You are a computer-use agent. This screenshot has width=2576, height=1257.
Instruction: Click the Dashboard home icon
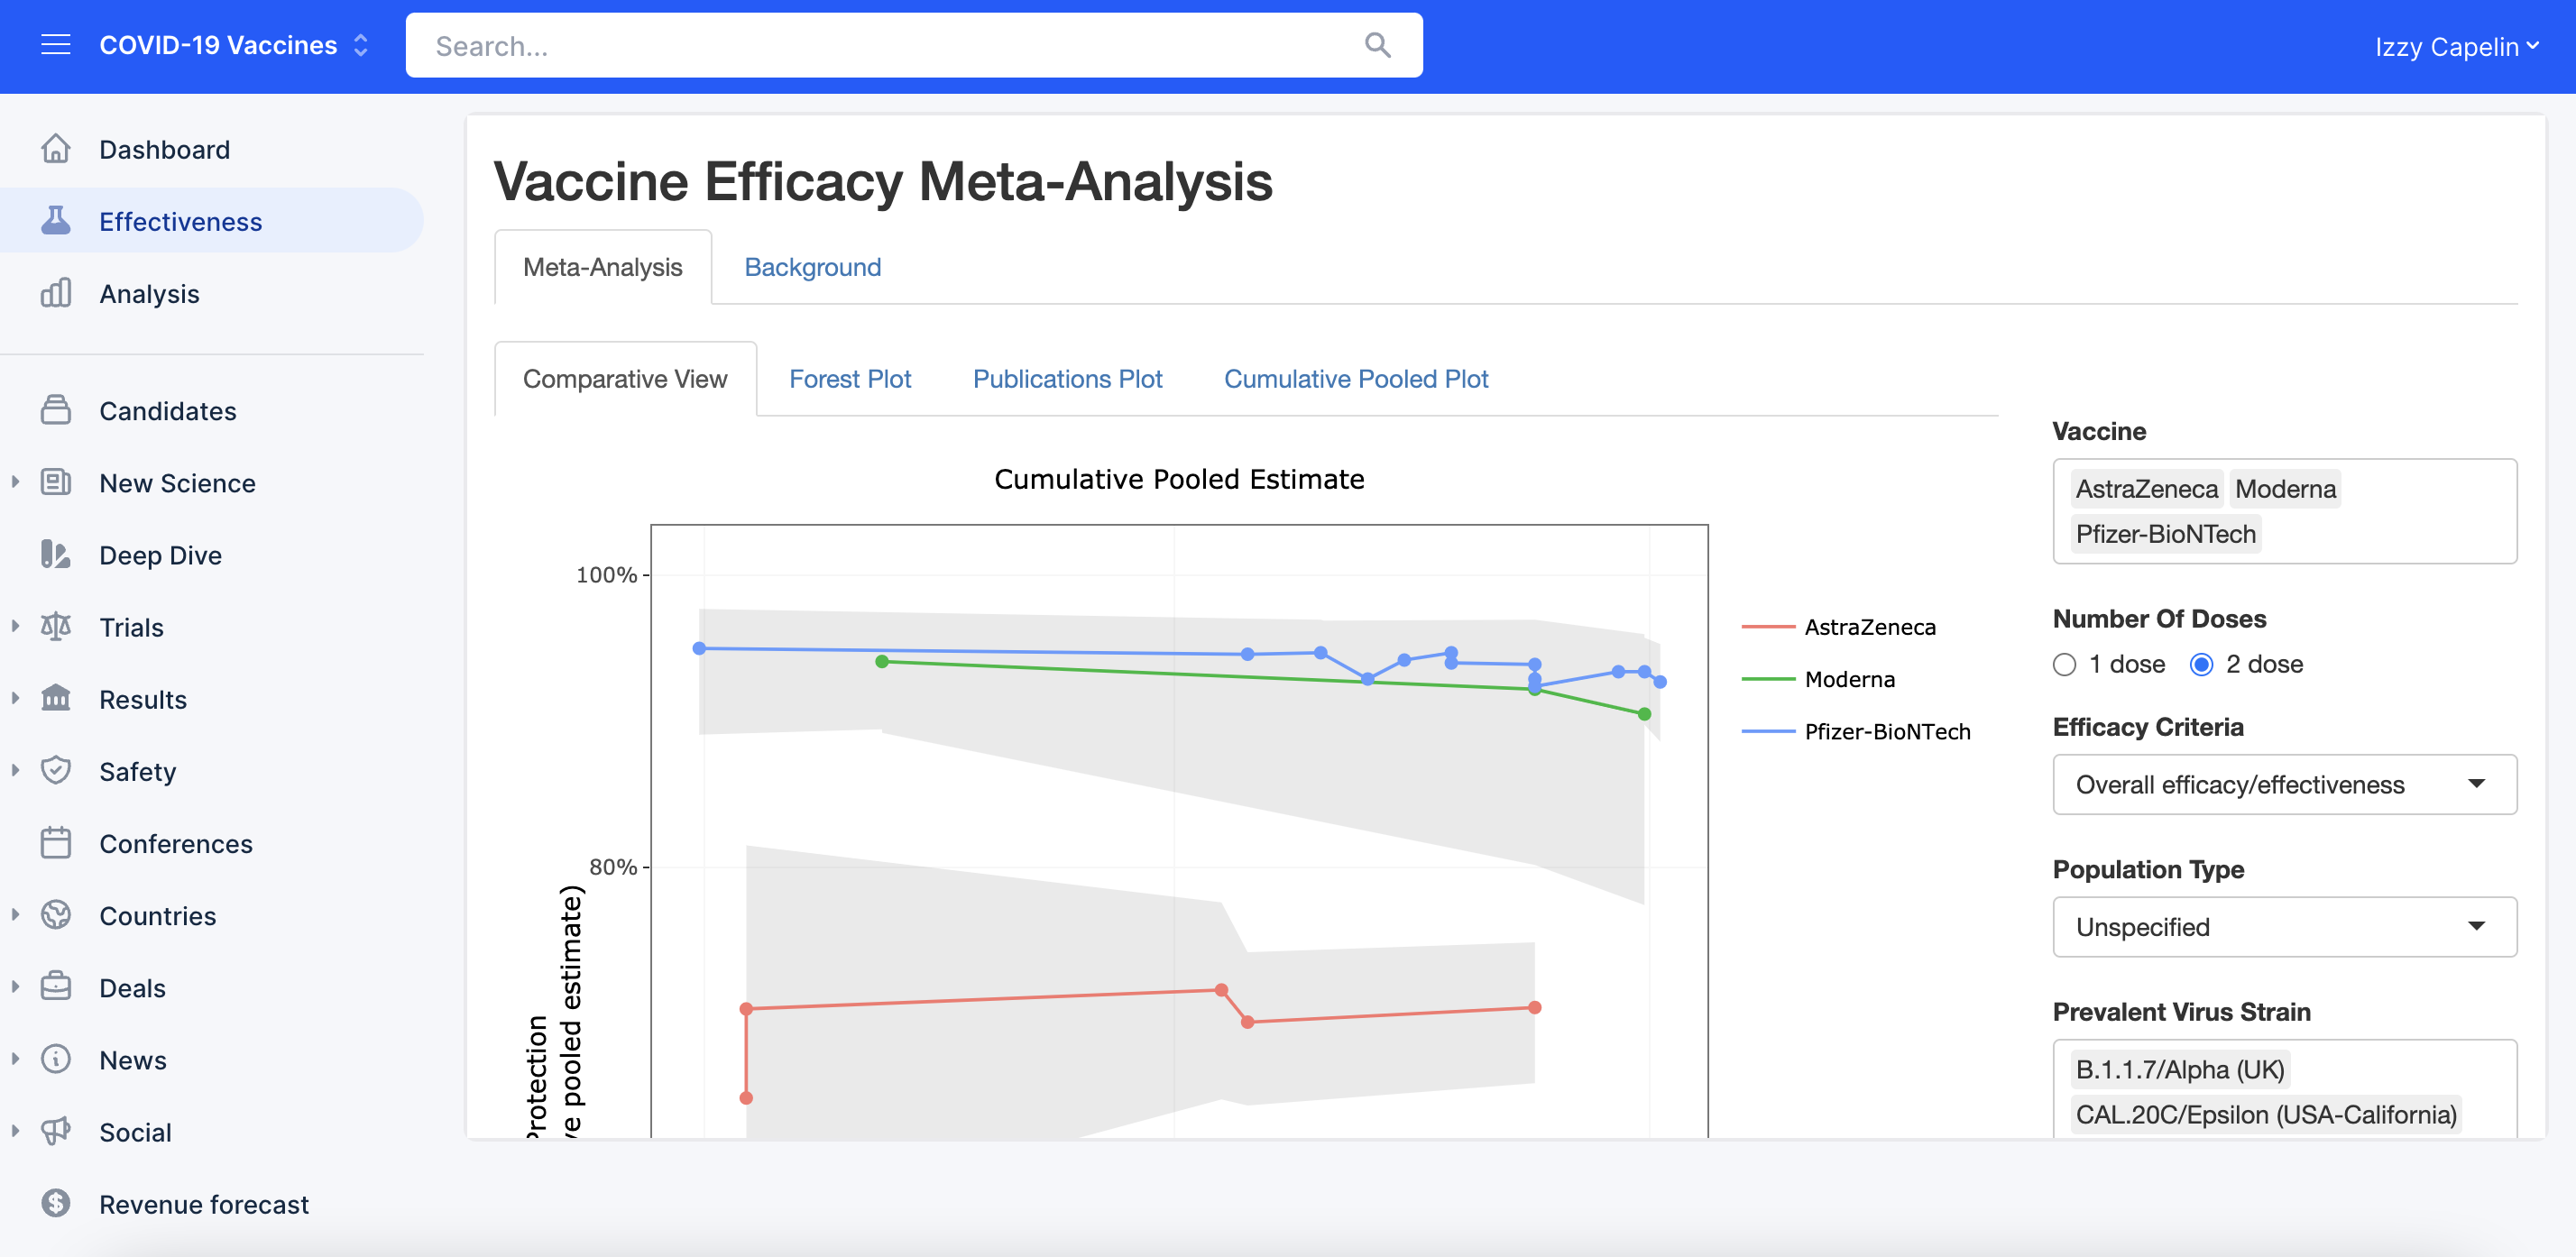(56, 149)
